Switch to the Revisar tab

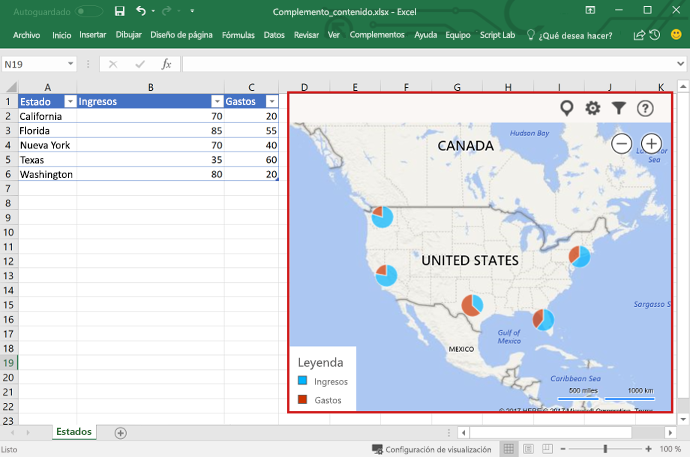(x=306, y=35)
